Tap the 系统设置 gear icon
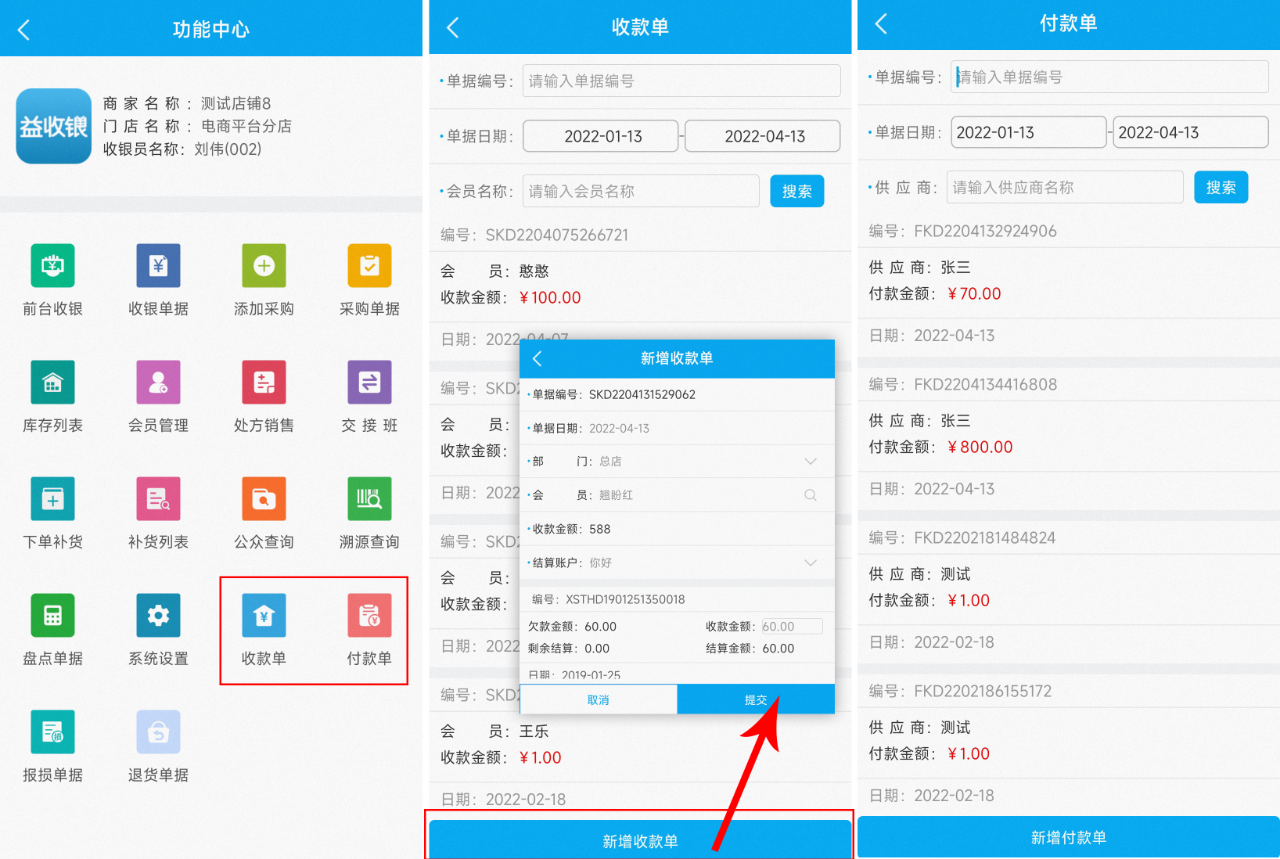Viewport: 1280px width, 859px height. point(158,616)
